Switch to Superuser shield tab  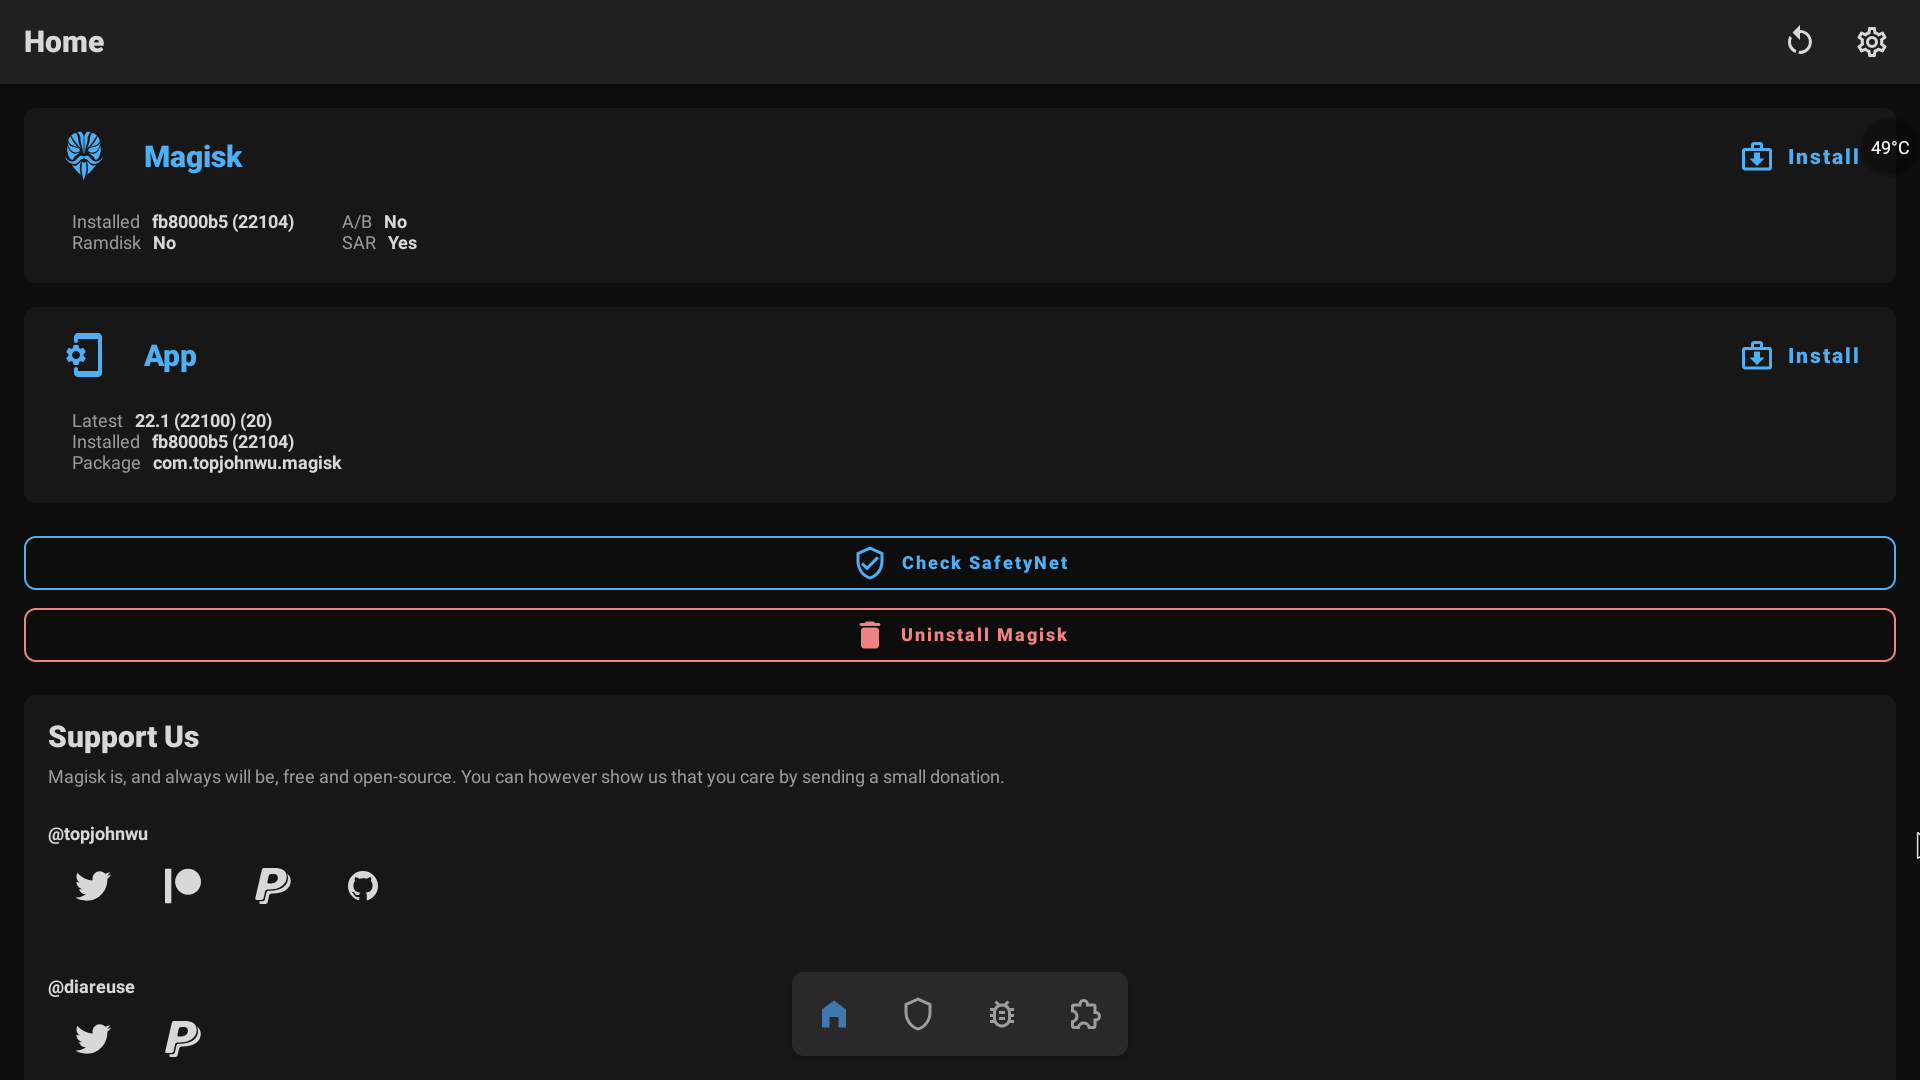918,1014
